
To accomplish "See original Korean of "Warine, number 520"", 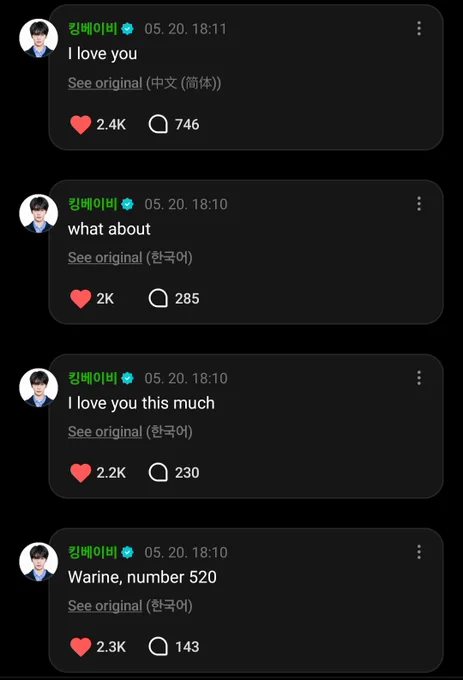I will point(105,606).
